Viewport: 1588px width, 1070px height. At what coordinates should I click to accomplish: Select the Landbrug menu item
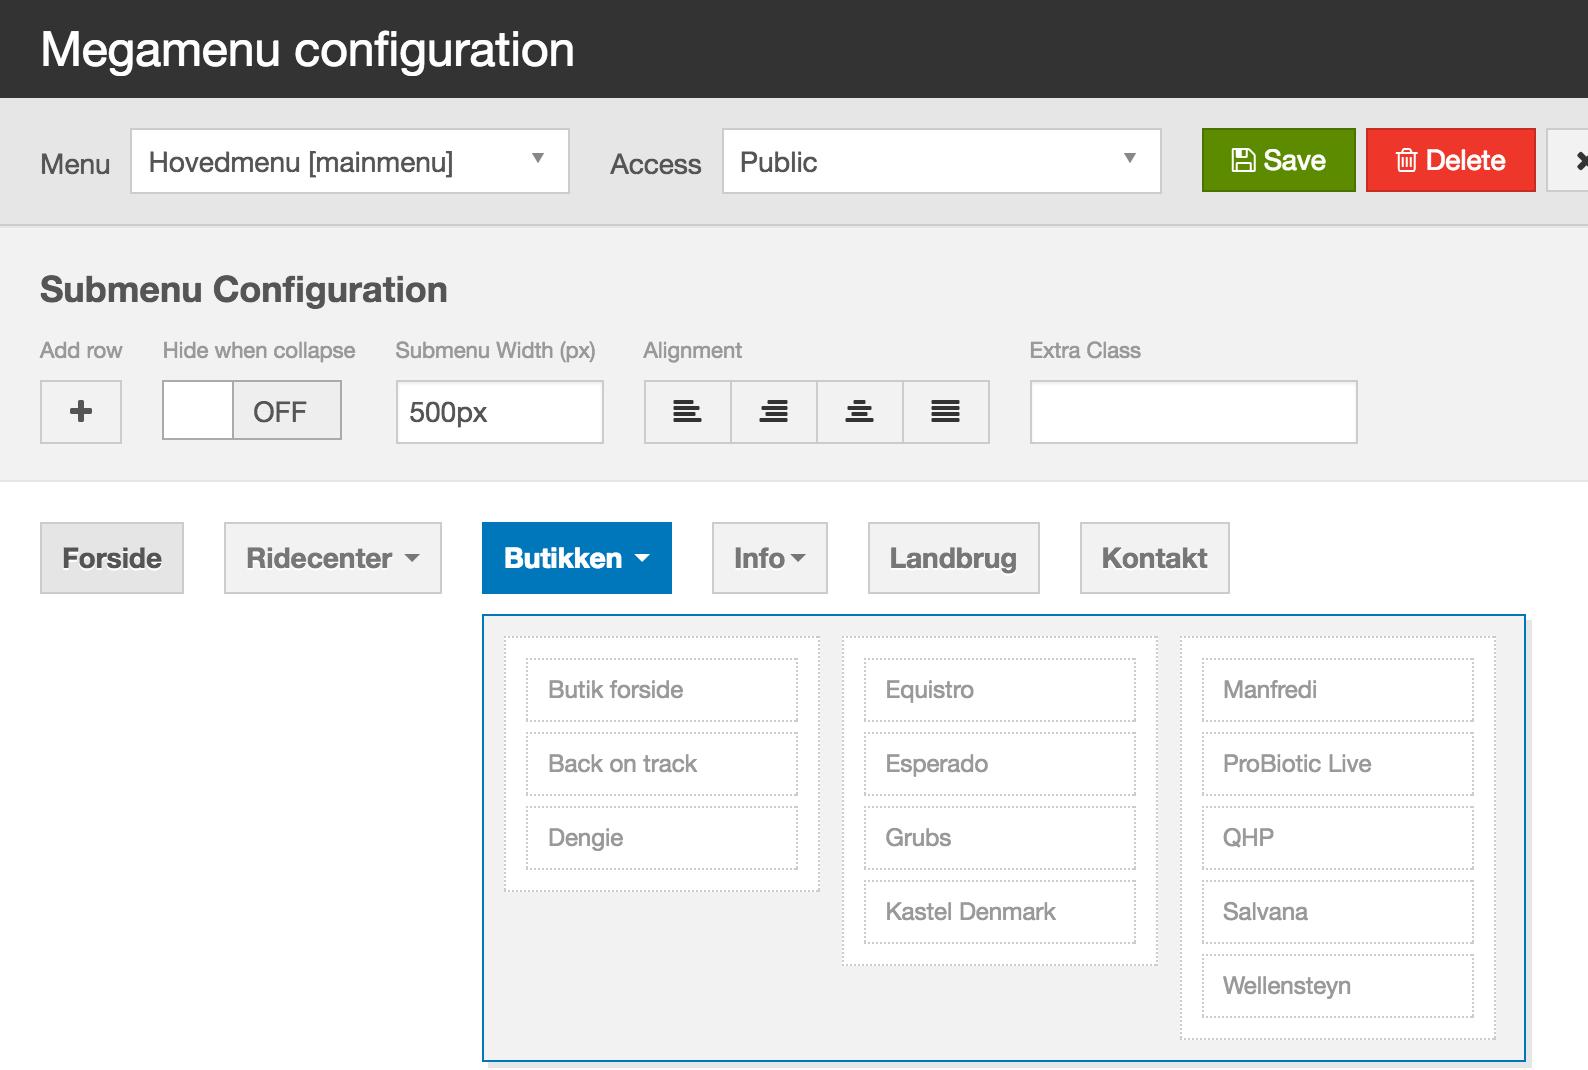coord(953,558)
